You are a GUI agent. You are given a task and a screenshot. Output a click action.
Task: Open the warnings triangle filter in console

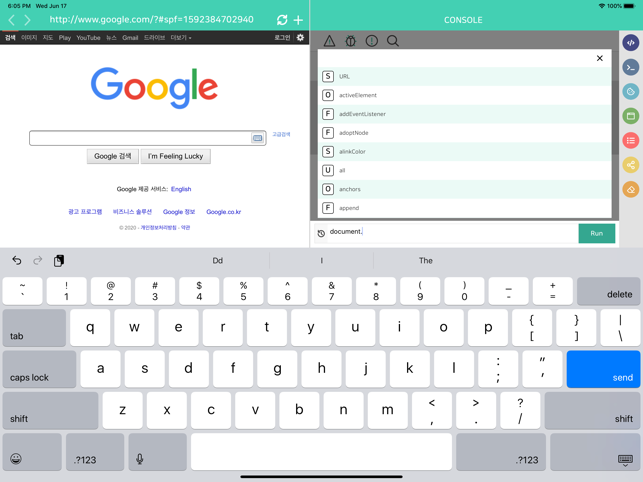(x=329, y=41)
